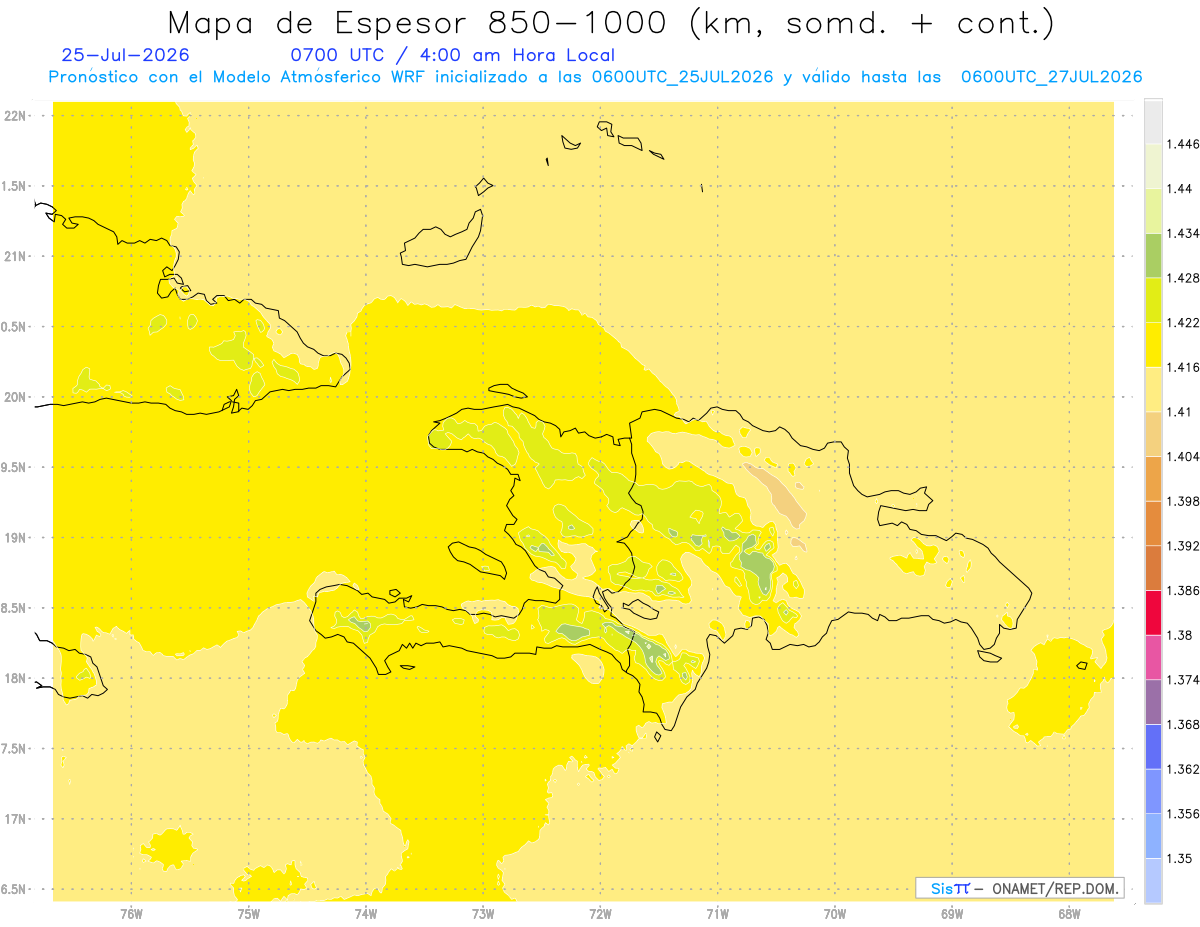The height and width of the screenshot is (927, 1200).
Task: Click the legend value 1.38
Action: [1180, 635]
